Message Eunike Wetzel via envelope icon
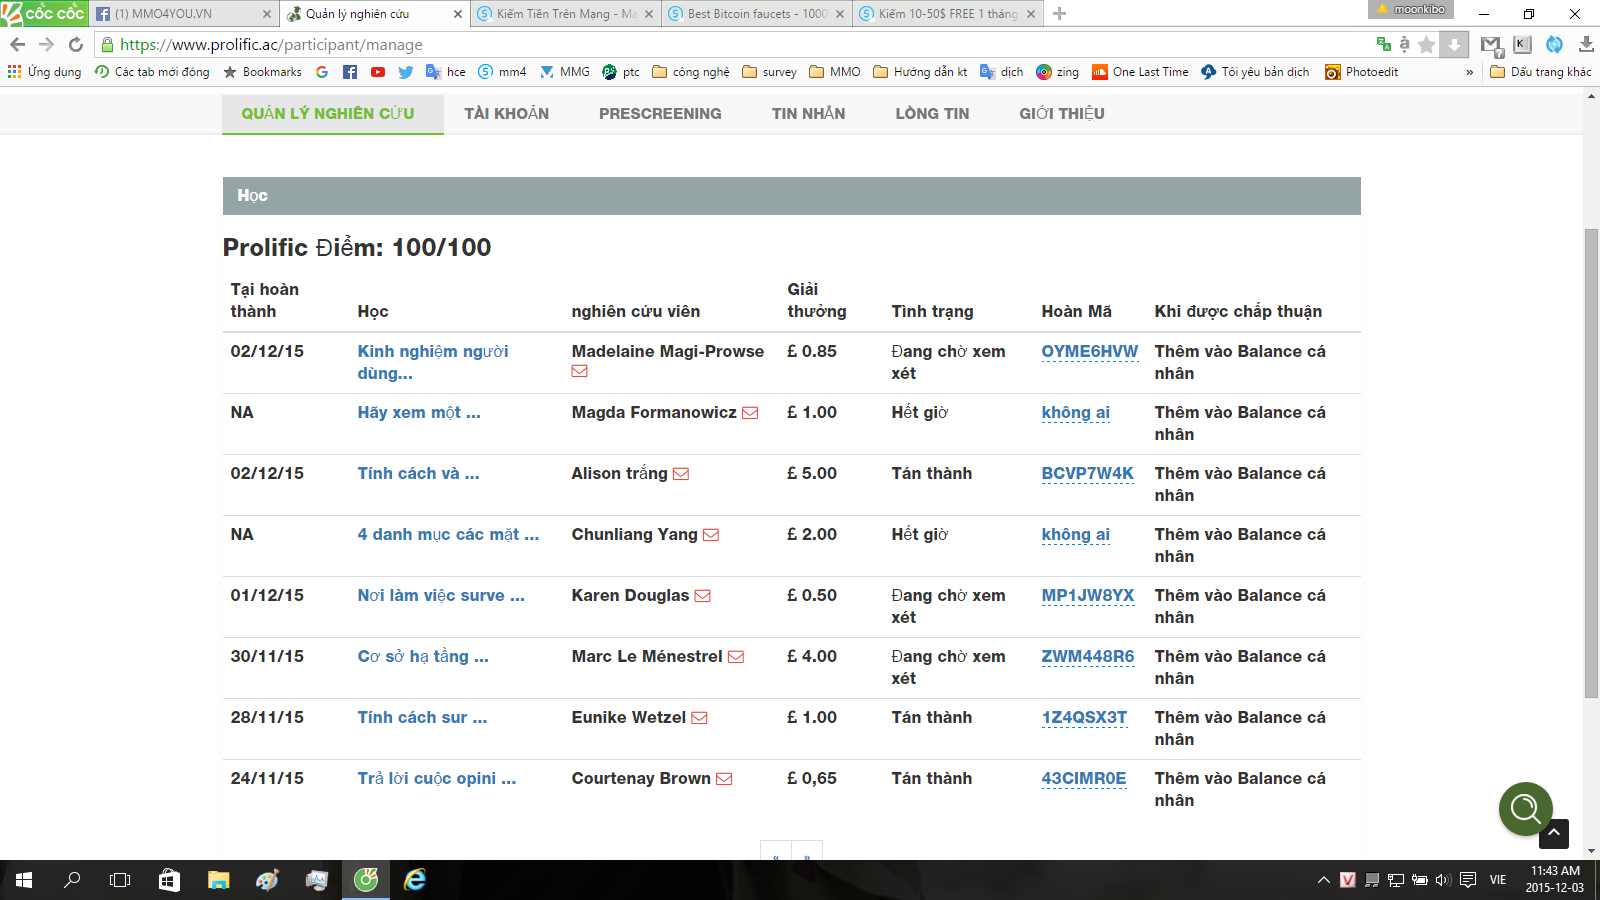Screen dimensions: 1600x900 tap(699, 718)
